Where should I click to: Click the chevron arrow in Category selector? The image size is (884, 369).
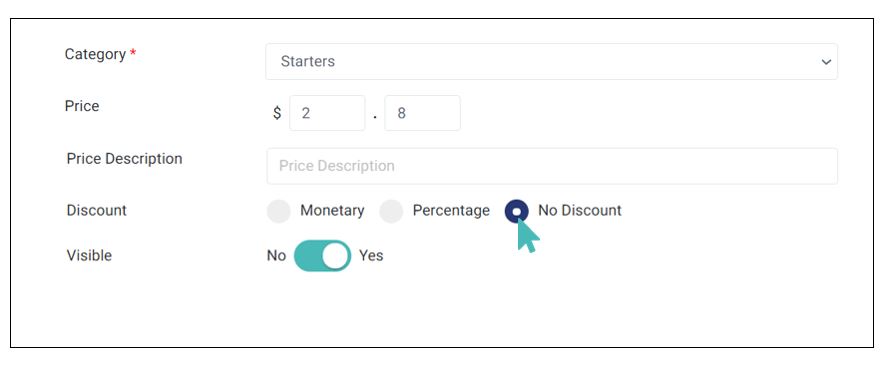point(826,62)
